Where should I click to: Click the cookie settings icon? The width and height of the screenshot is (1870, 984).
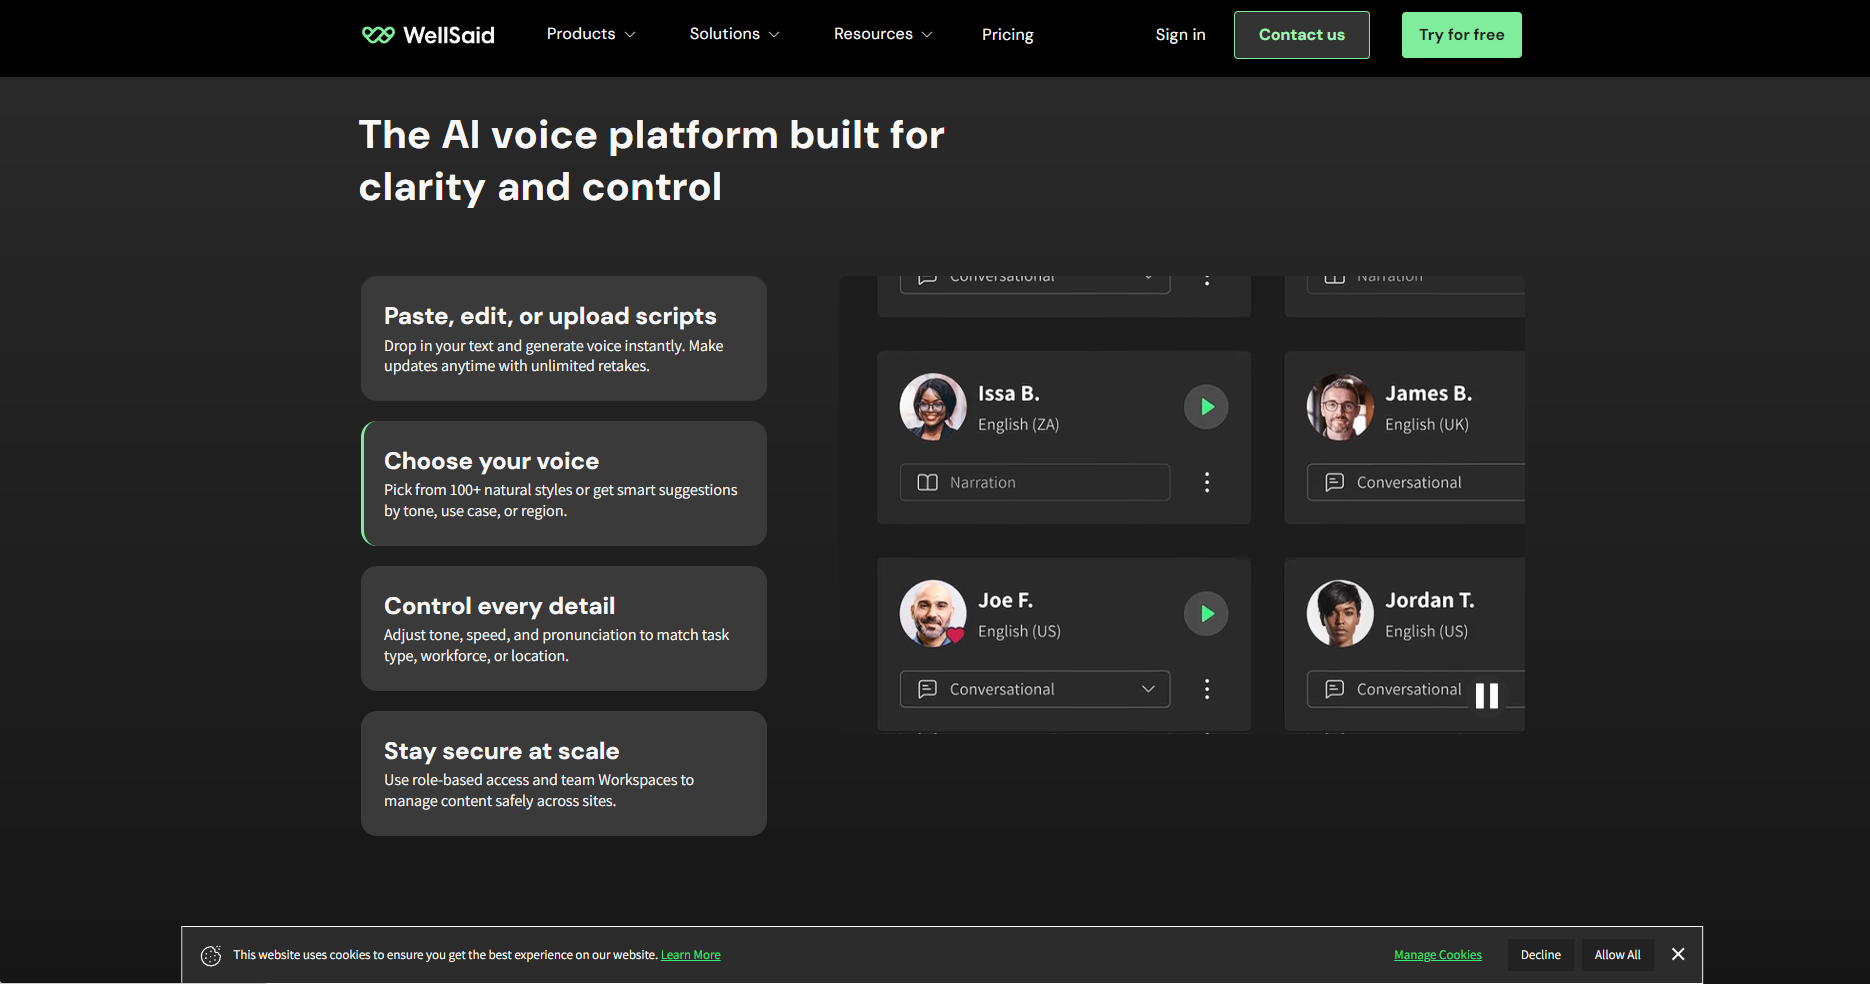(x=211, y=956)
